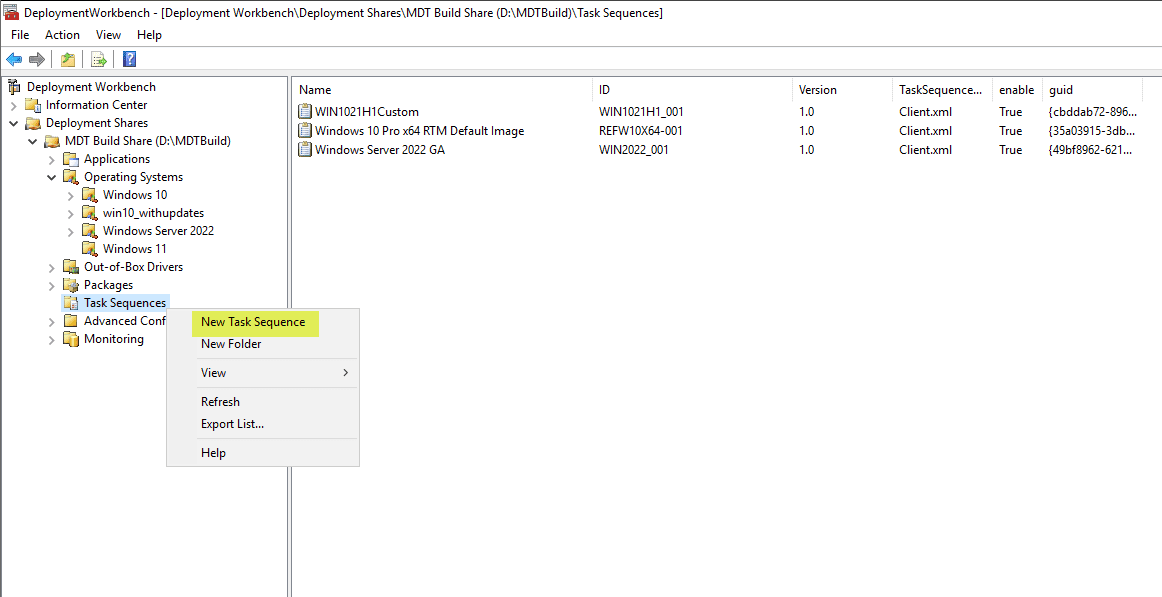Select the Applications node in the tree
This screenshot has height=597, width=1162.
[114, 158]
